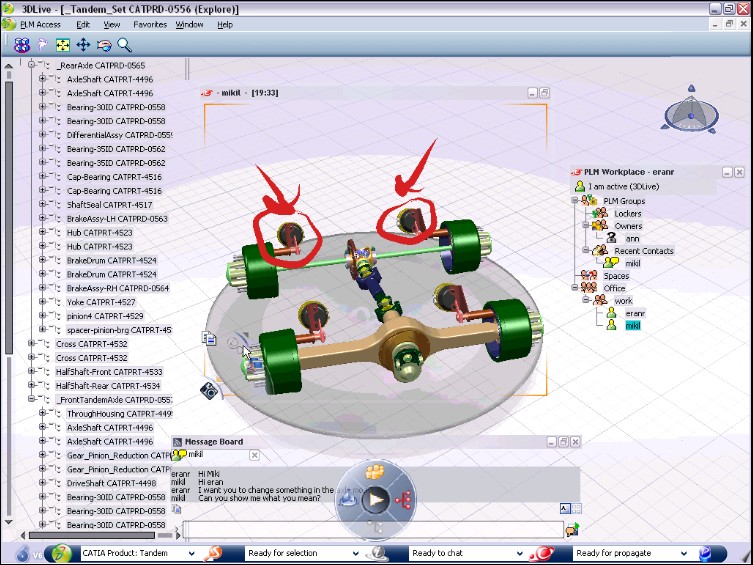Image resolution: width=753 pixels, height=565 pixels.
Task: Select pinion4 CATPRT-4529 in tree
Action: coord(105,316)
